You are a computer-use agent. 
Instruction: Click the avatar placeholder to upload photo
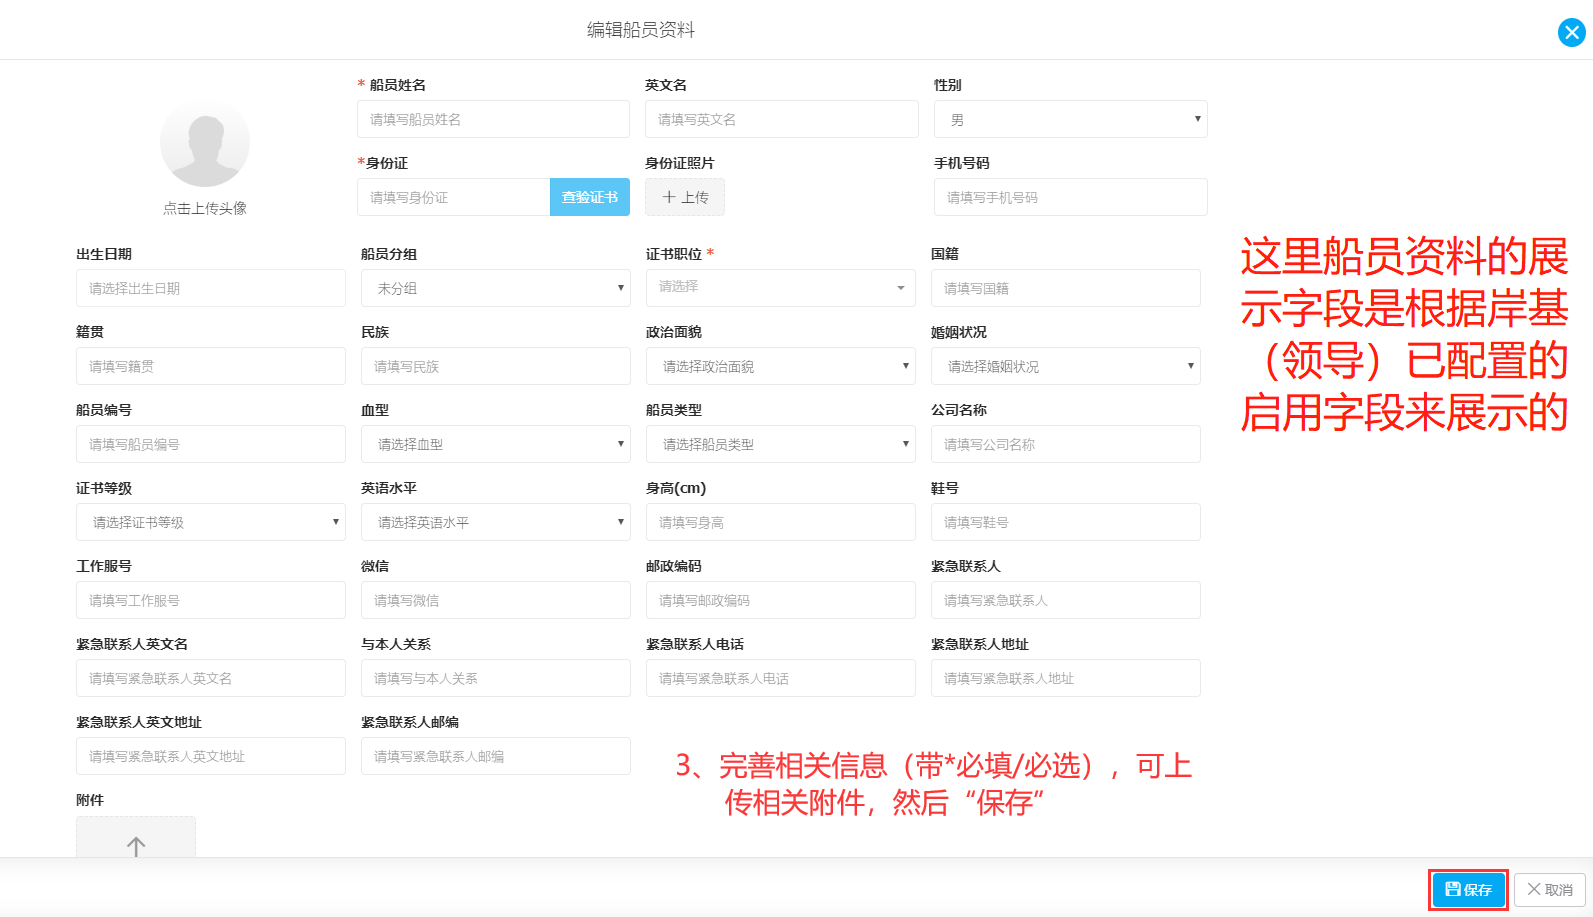click(205, 142)
